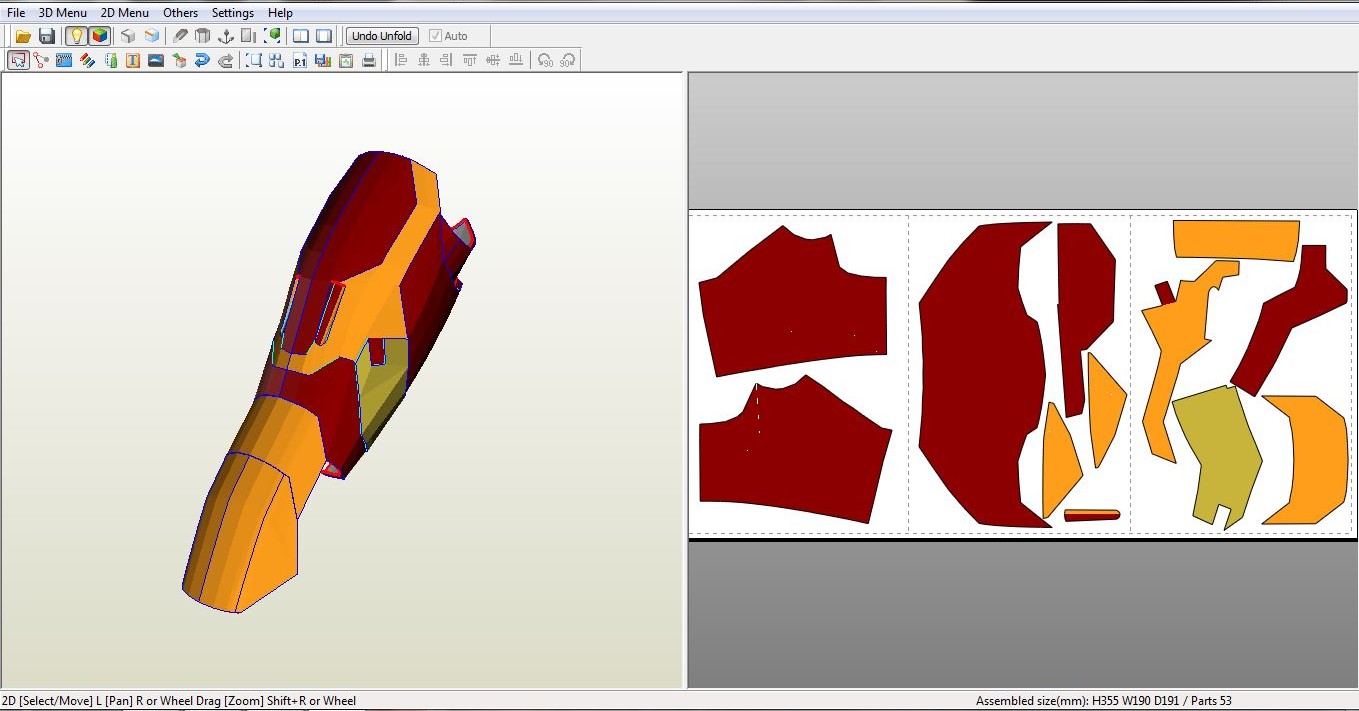Click the center horizontally align icon

(x=424, y=60)
